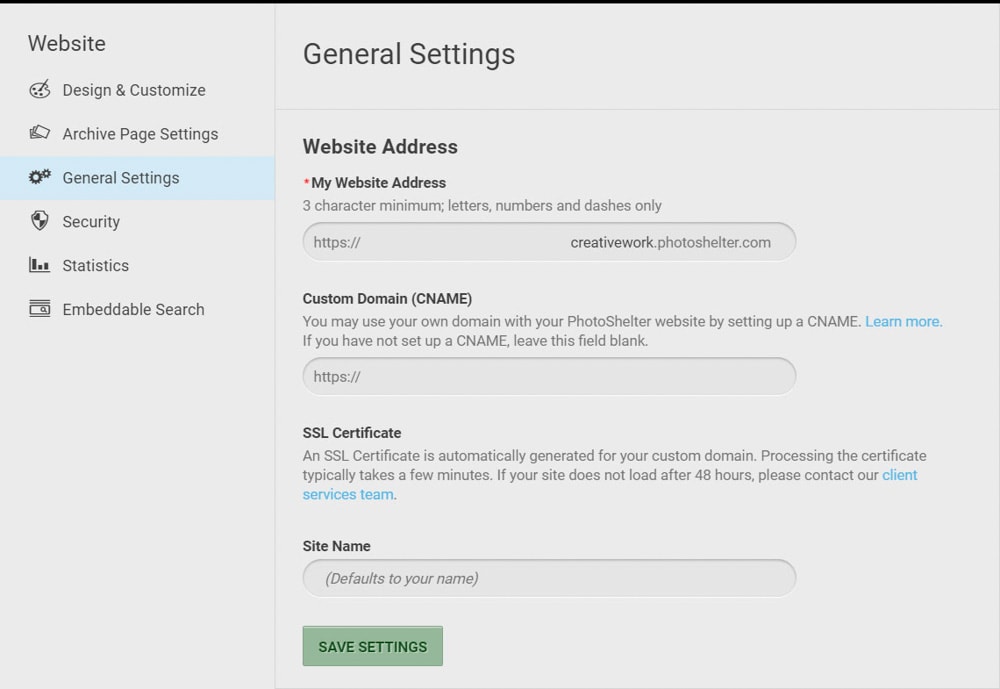Image resolution: width=1000 pixels, height=689 pixels.
Task: Click the Custom Domain CNAME input field
Action: pyautogui.click(x=549, y=376)
